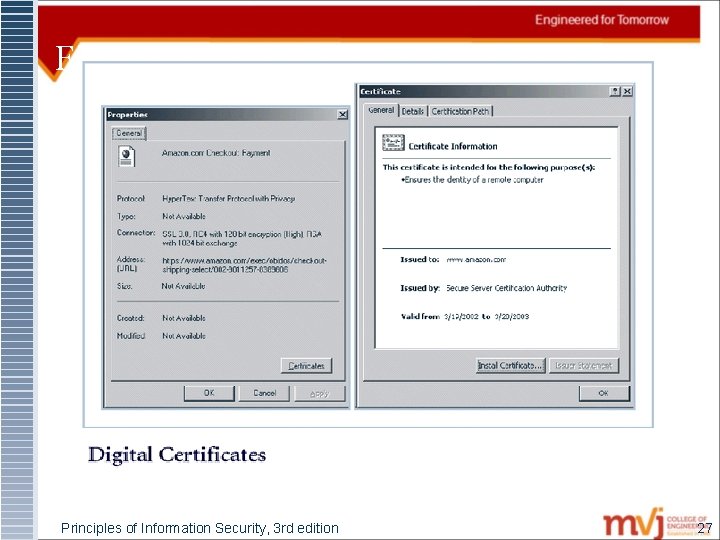Click the help question mark in Certificate window
720x540 pixels.
click(615, 91)
